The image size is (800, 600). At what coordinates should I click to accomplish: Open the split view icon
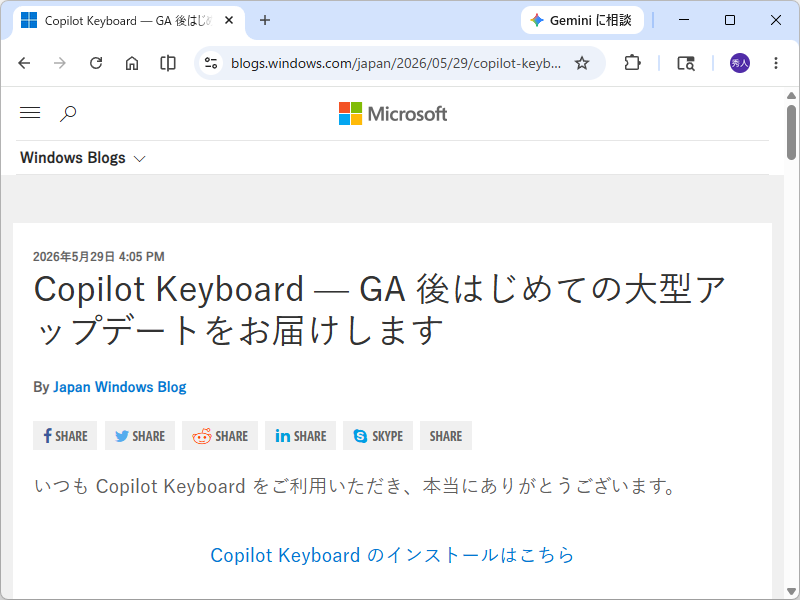168,63
